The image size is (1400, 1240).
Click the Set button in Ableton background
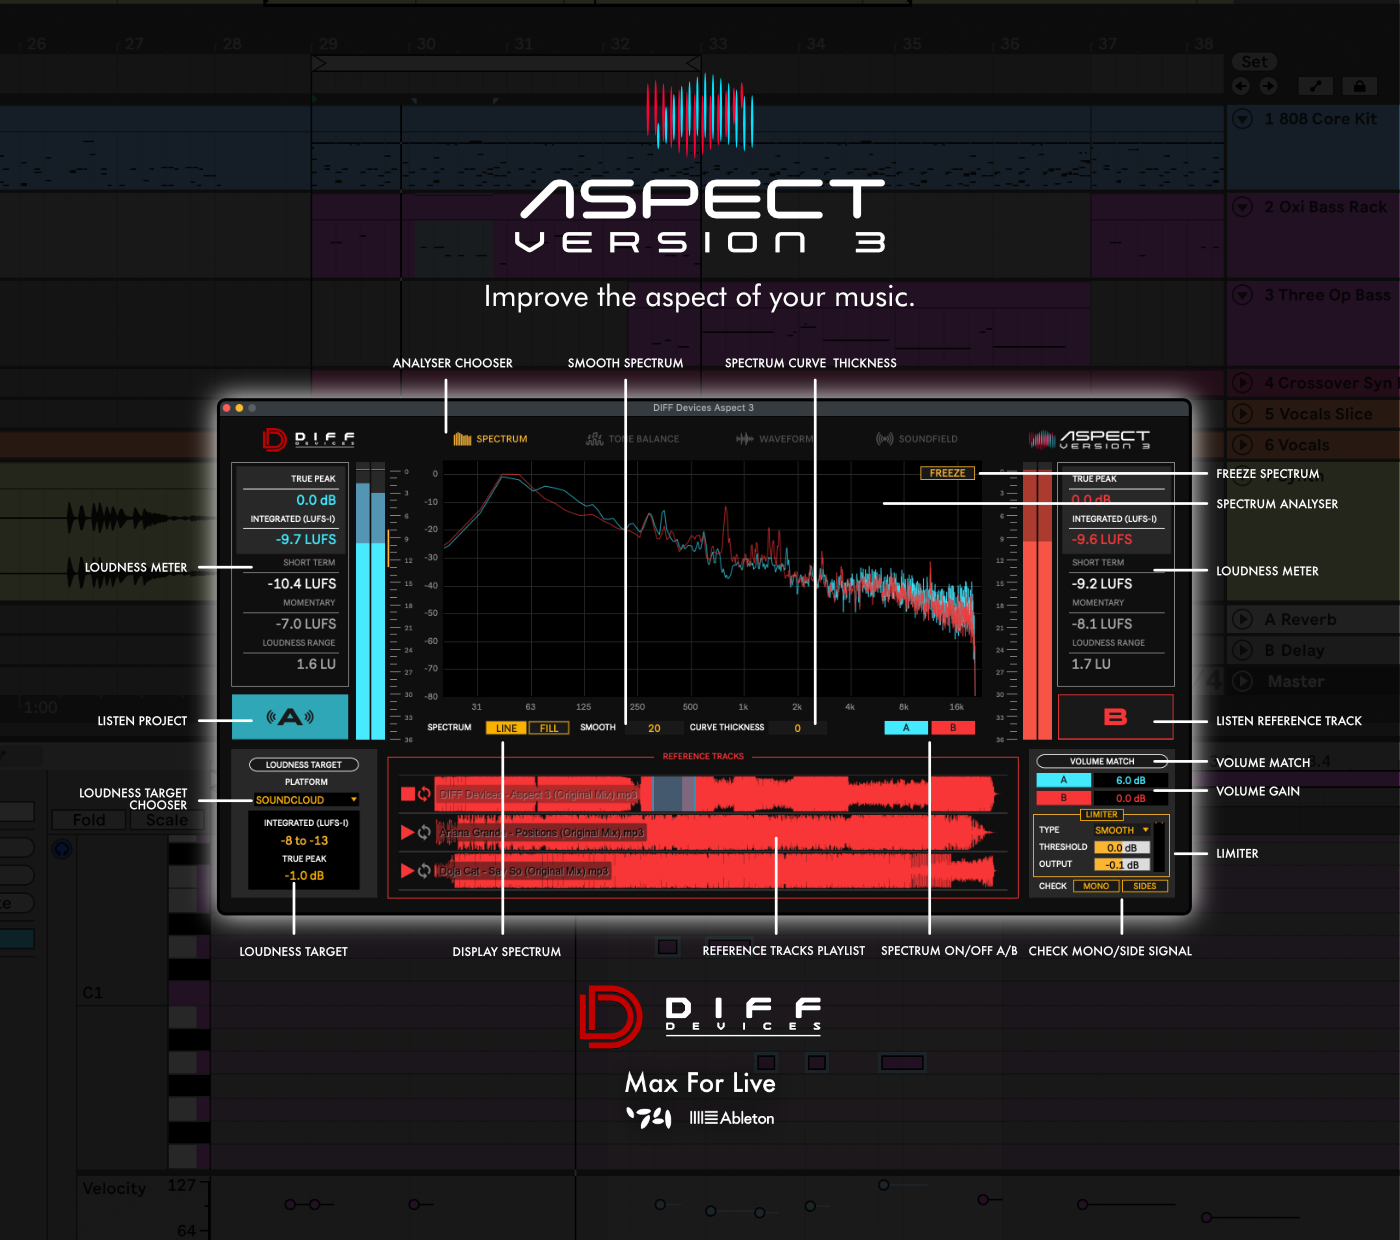coord(1255,62)
